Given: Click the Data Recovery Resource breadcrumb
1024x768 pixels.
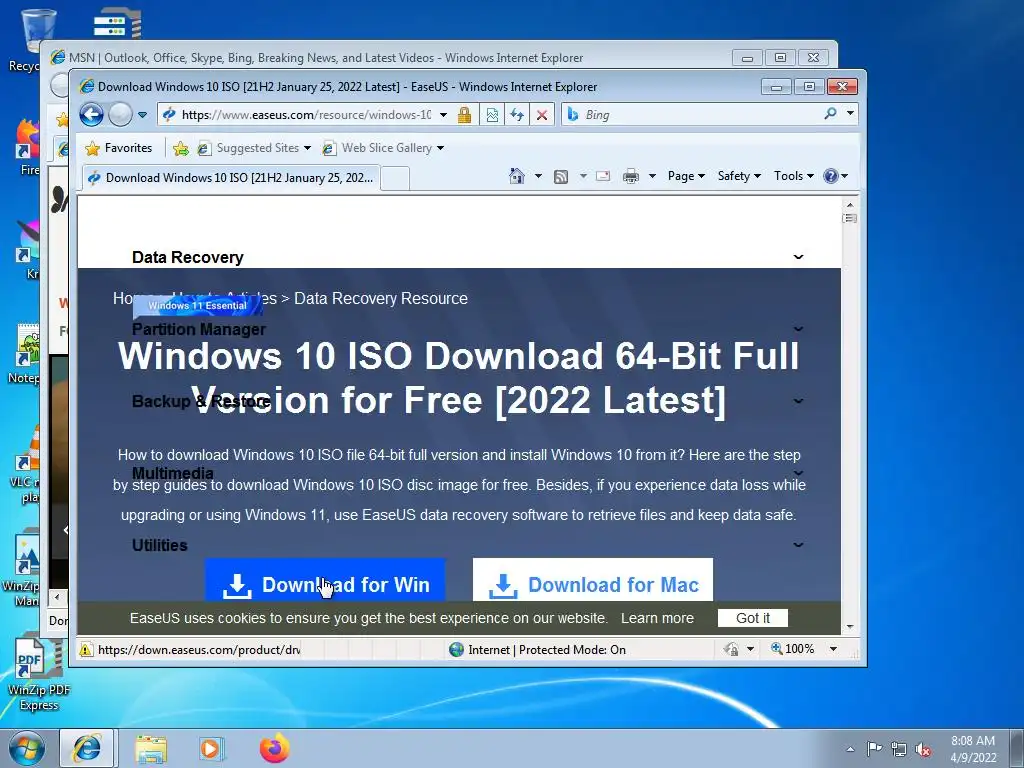Looking at the screenshot, I should 381,298.
